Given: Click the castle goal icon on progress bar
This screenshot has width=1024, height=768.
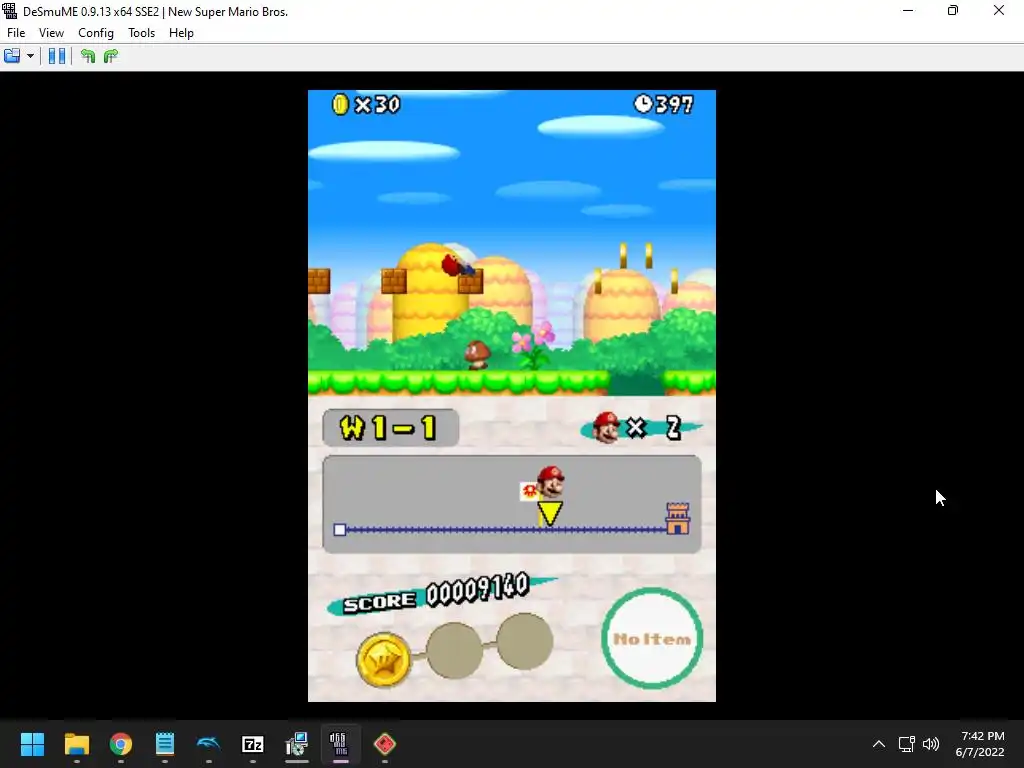Looking at the screenshot, I should tap(677, 519).
